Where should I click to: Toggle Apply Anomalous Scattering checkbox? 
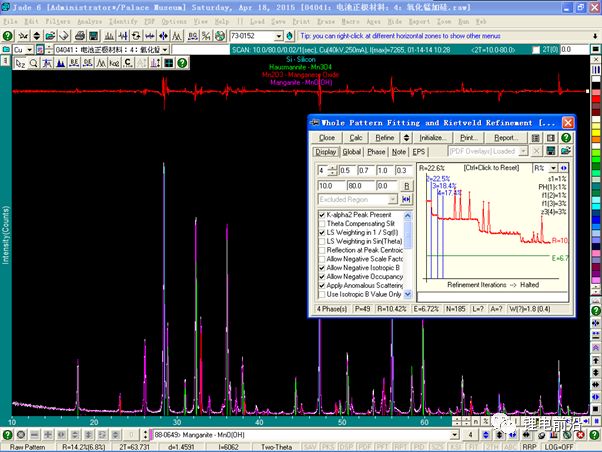(x=322, y=286)
